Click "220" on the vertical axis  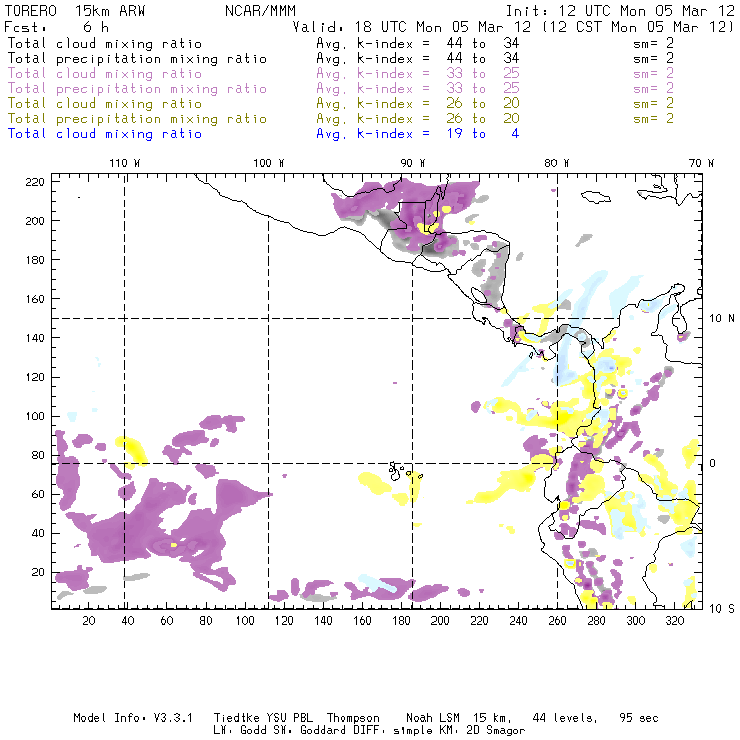35,182
